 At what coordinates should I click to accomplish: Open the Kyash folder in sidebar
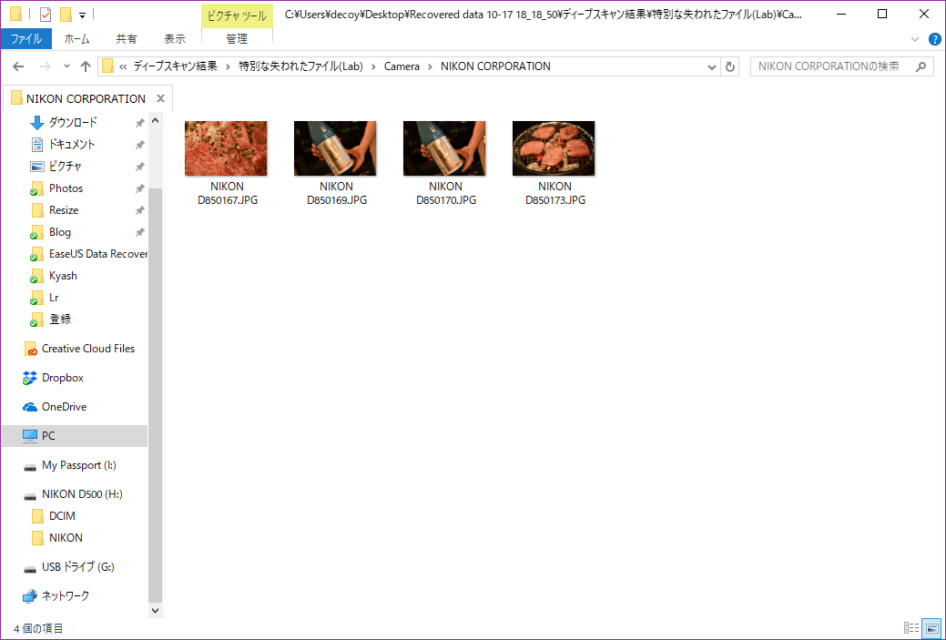[63, 276]
